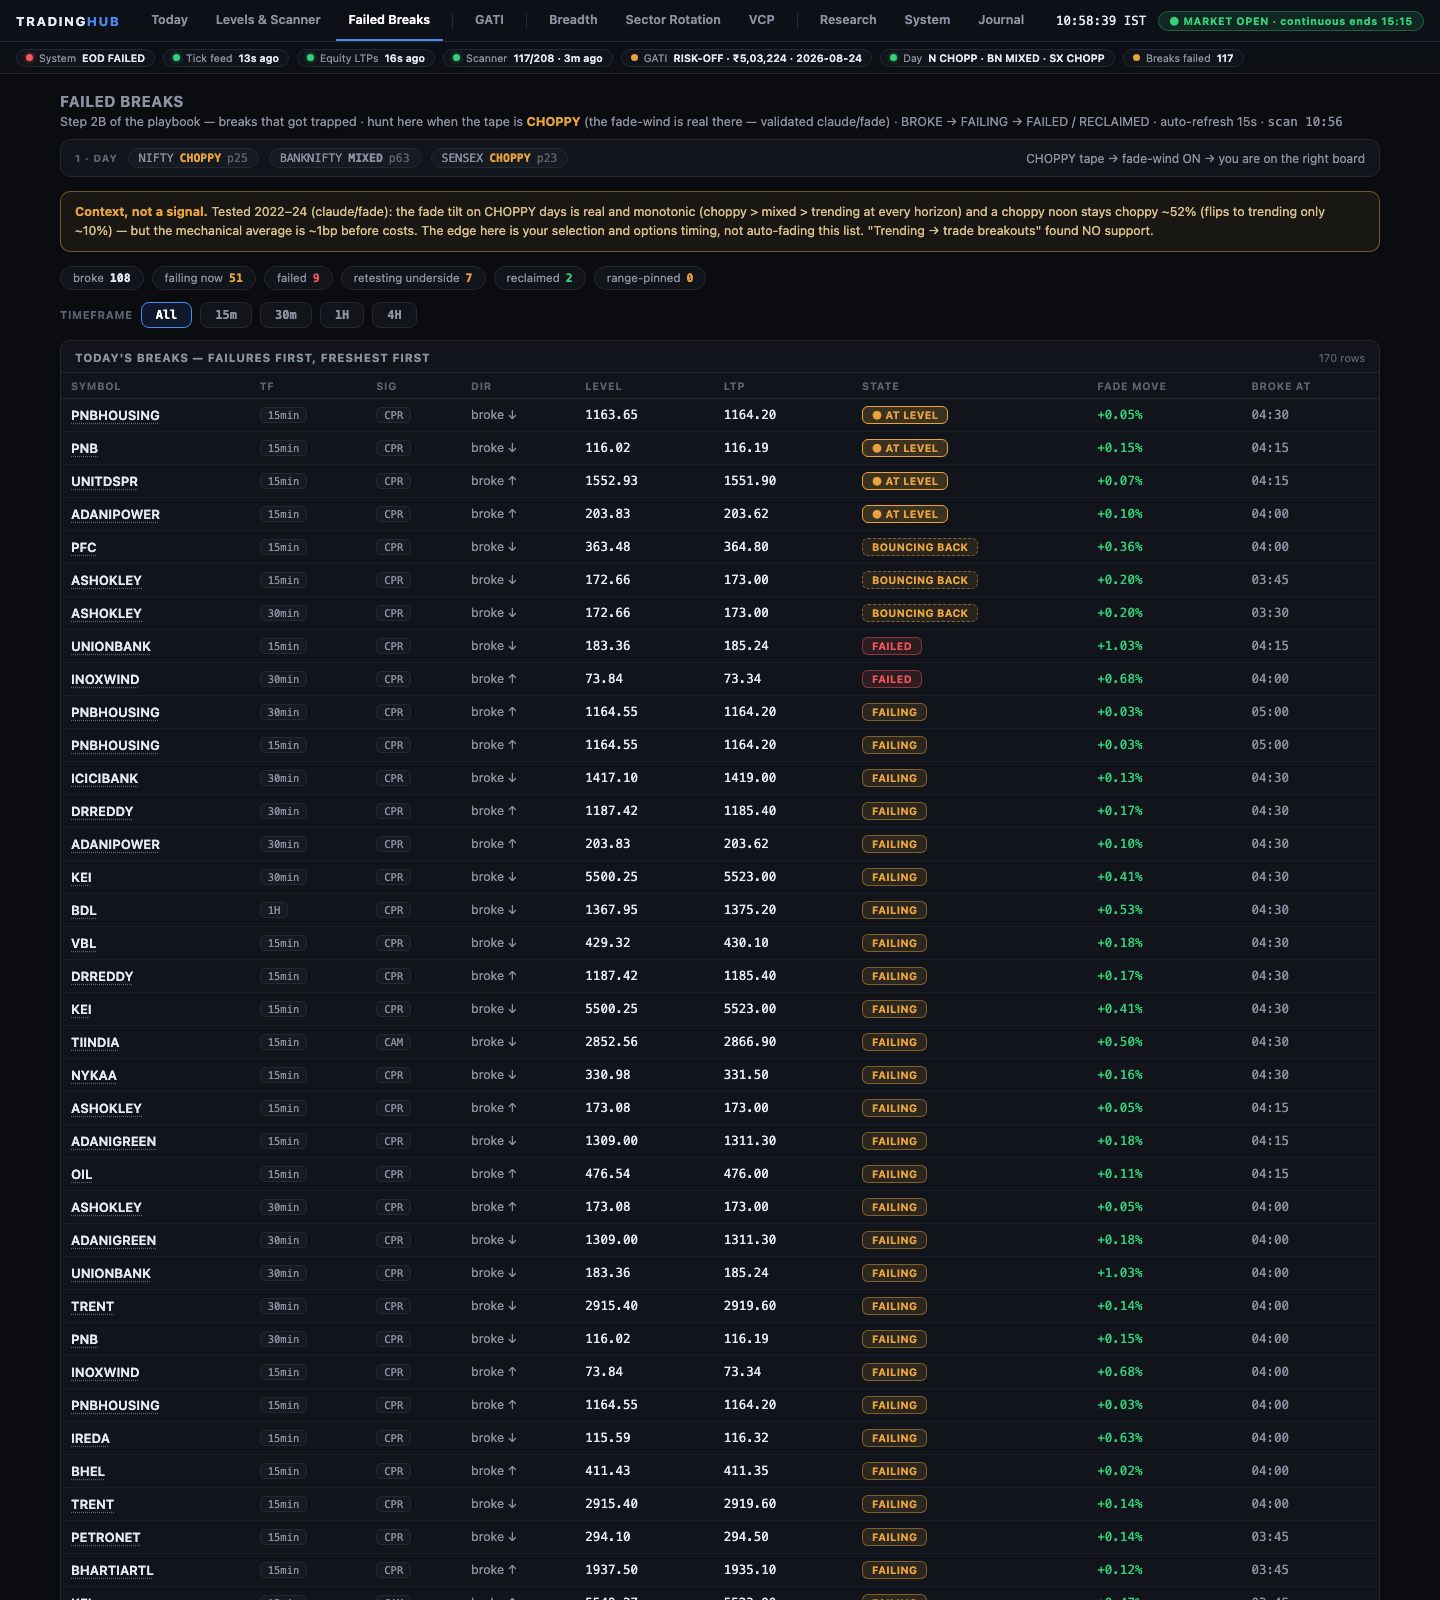
Task: Go to the System tab
Action: 927,20
